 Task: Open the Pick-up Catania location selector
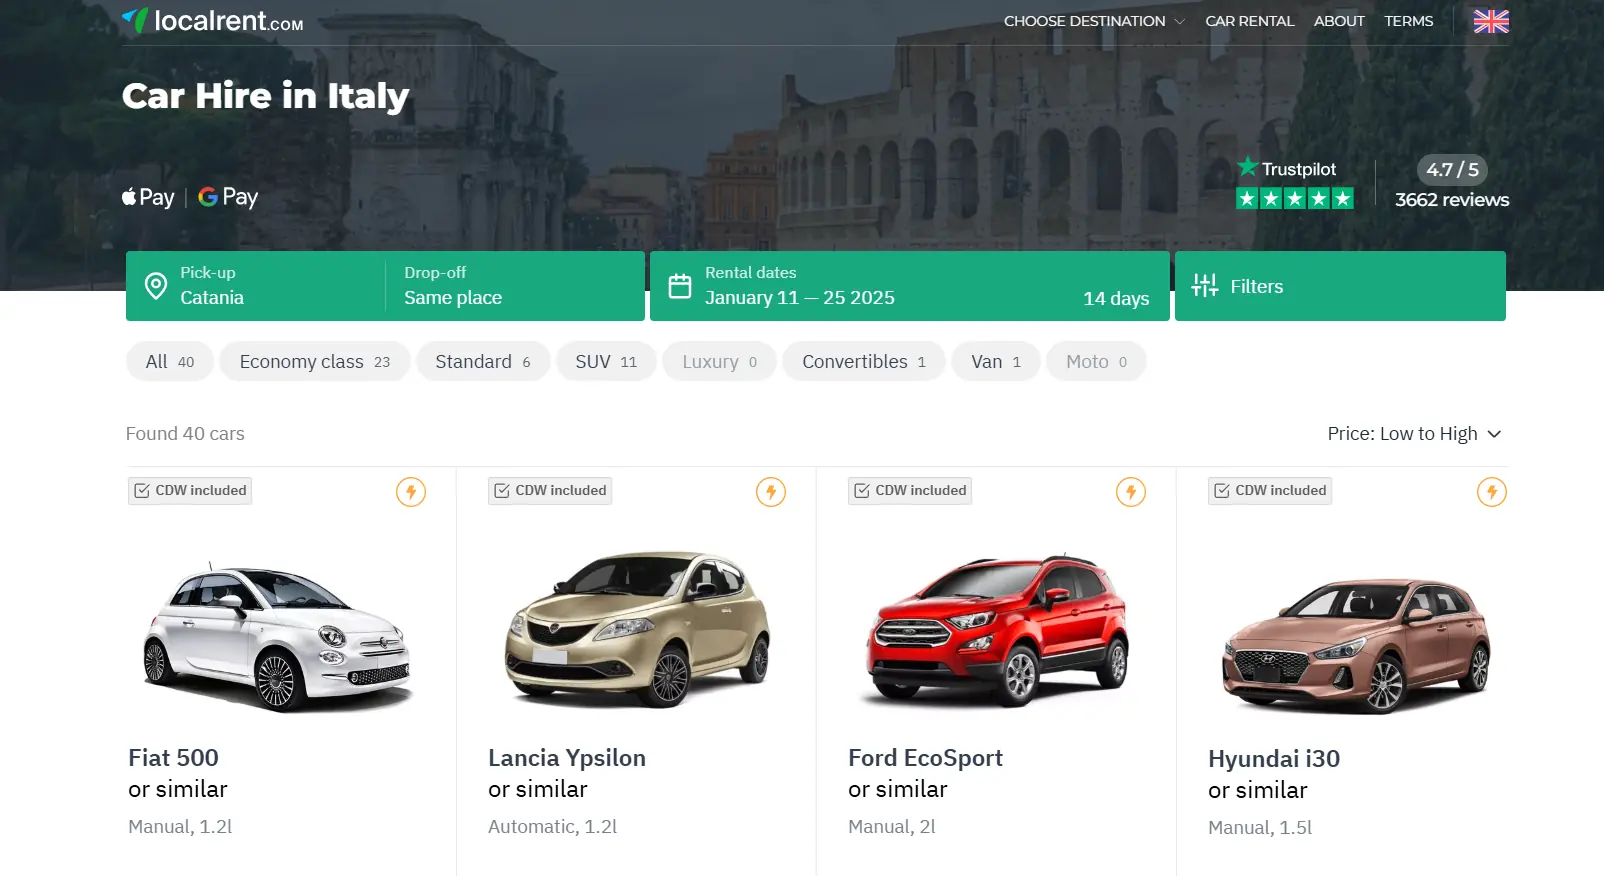point(255,286)
